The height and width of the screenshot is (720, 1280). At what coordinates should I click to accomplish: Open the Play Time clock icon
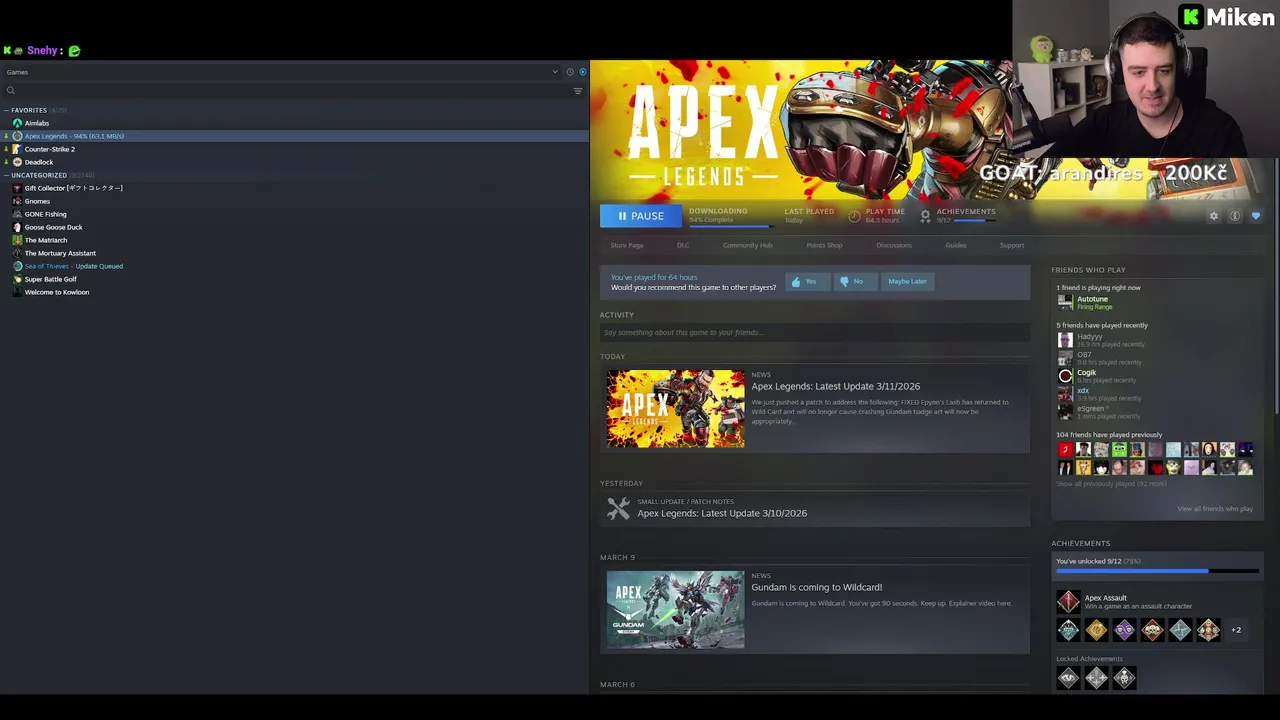click(854, 216)
